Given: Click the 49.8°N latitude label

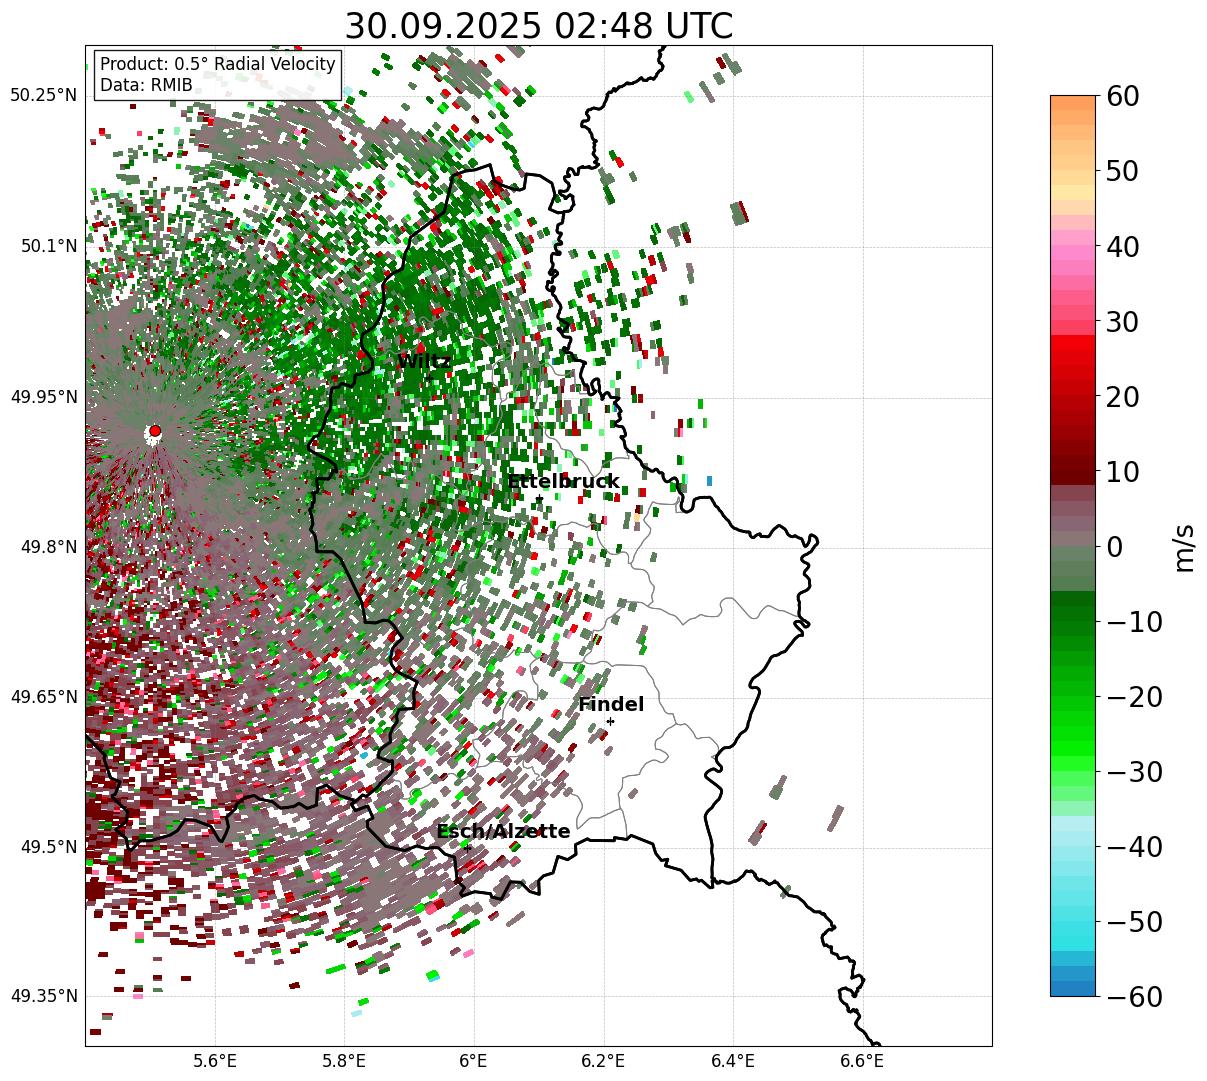Looking at the screenshot, I should pos(48,547).
